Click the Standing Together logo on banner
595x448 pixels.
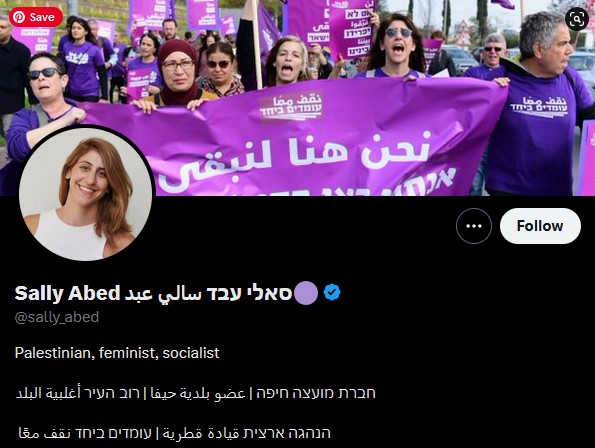click(291, 106)
